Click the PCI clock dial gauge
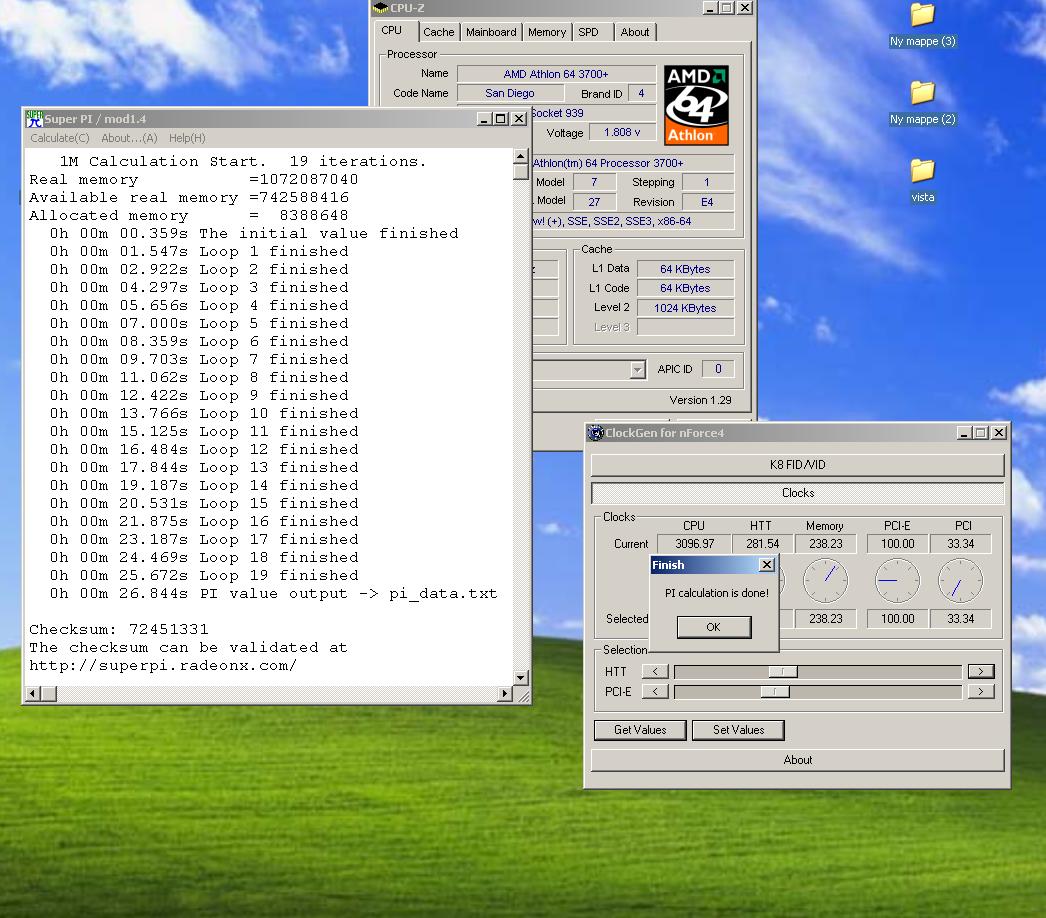The width and height of the screenshot is (1046, 918). [961, 581]
